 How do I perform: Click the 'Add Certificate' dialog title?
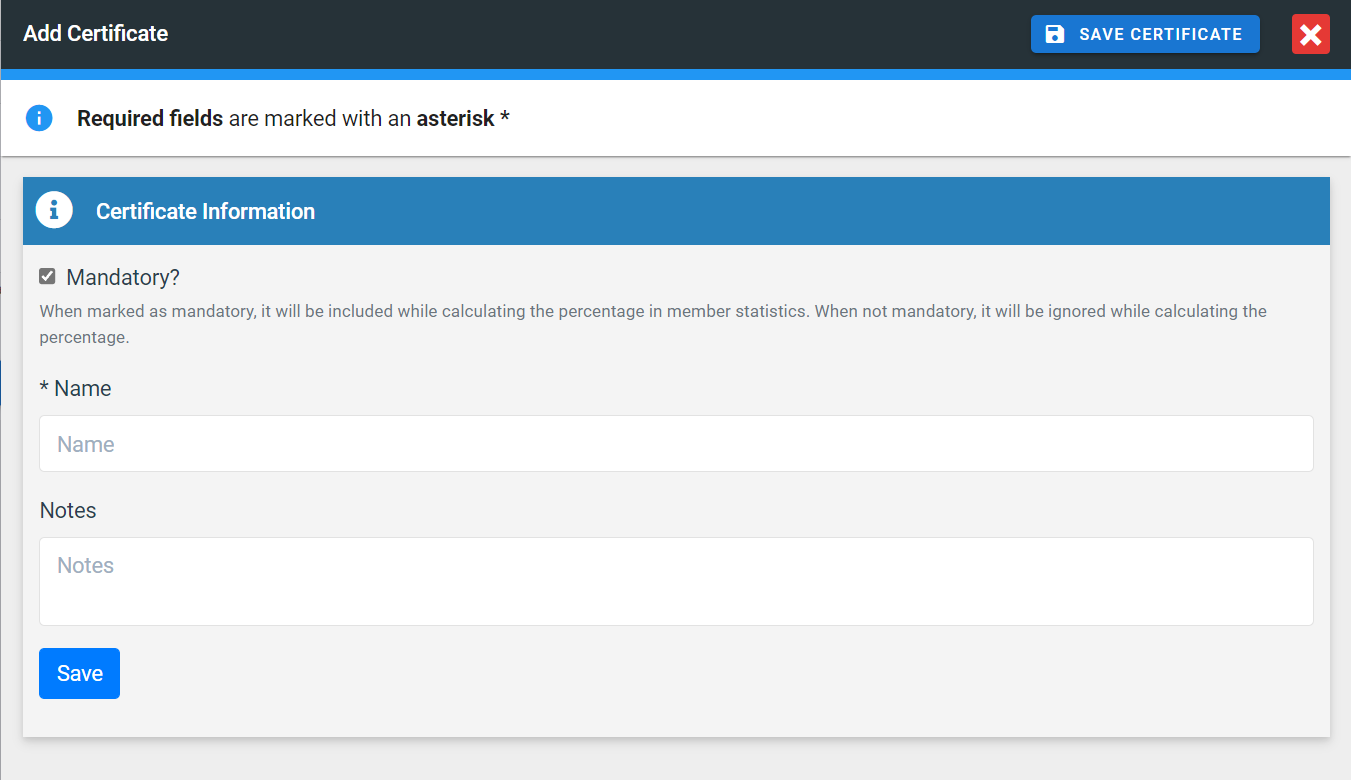pos(96,34)
